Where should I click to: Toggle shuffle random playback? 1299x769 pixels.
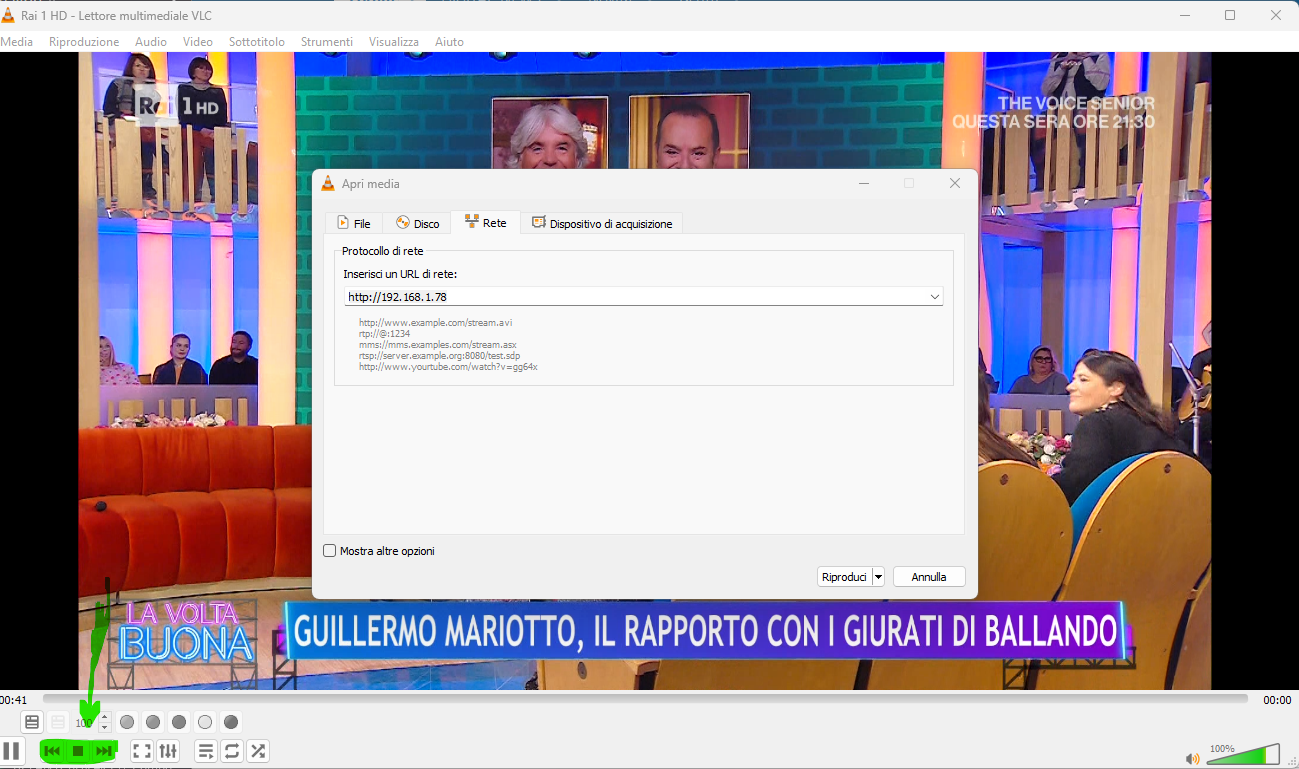(x=258, y=751)
